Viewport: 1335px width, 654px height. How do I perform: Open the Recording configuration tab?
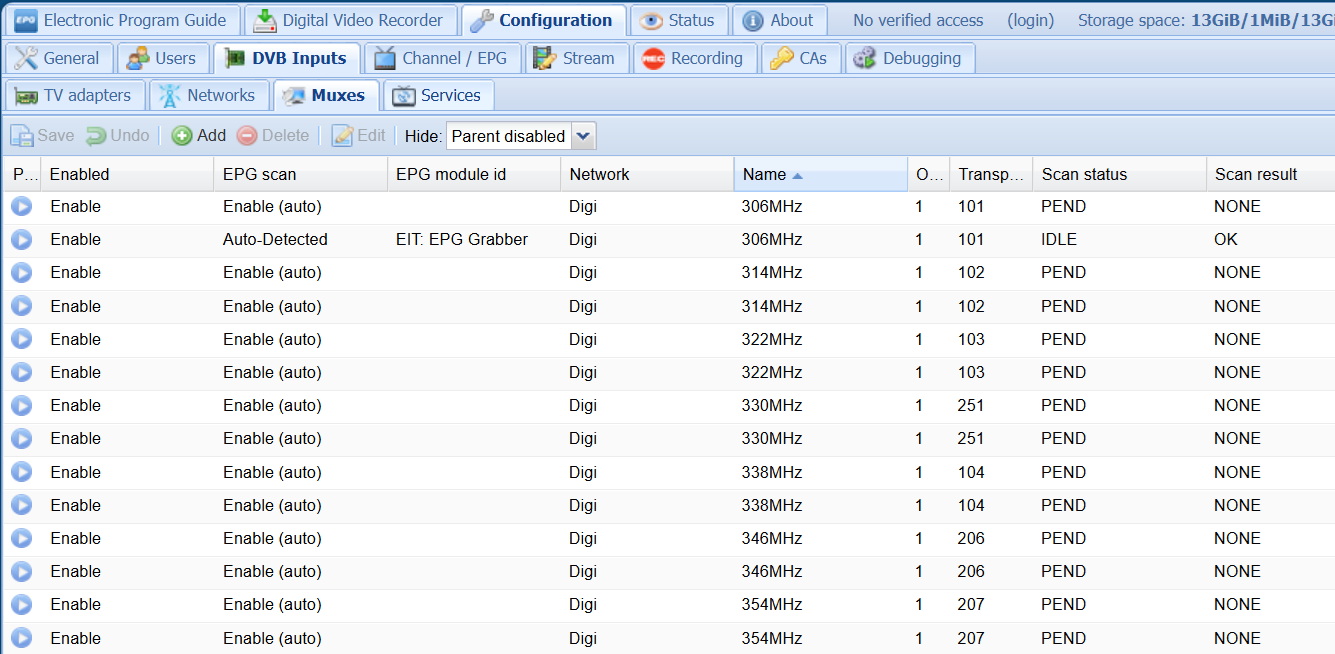click(695, 58)
